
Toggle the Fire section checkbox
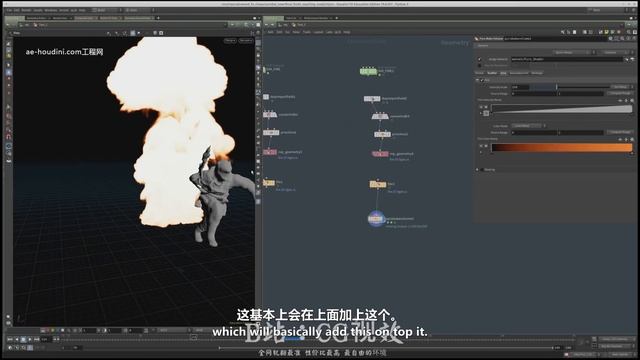[482, 80]
